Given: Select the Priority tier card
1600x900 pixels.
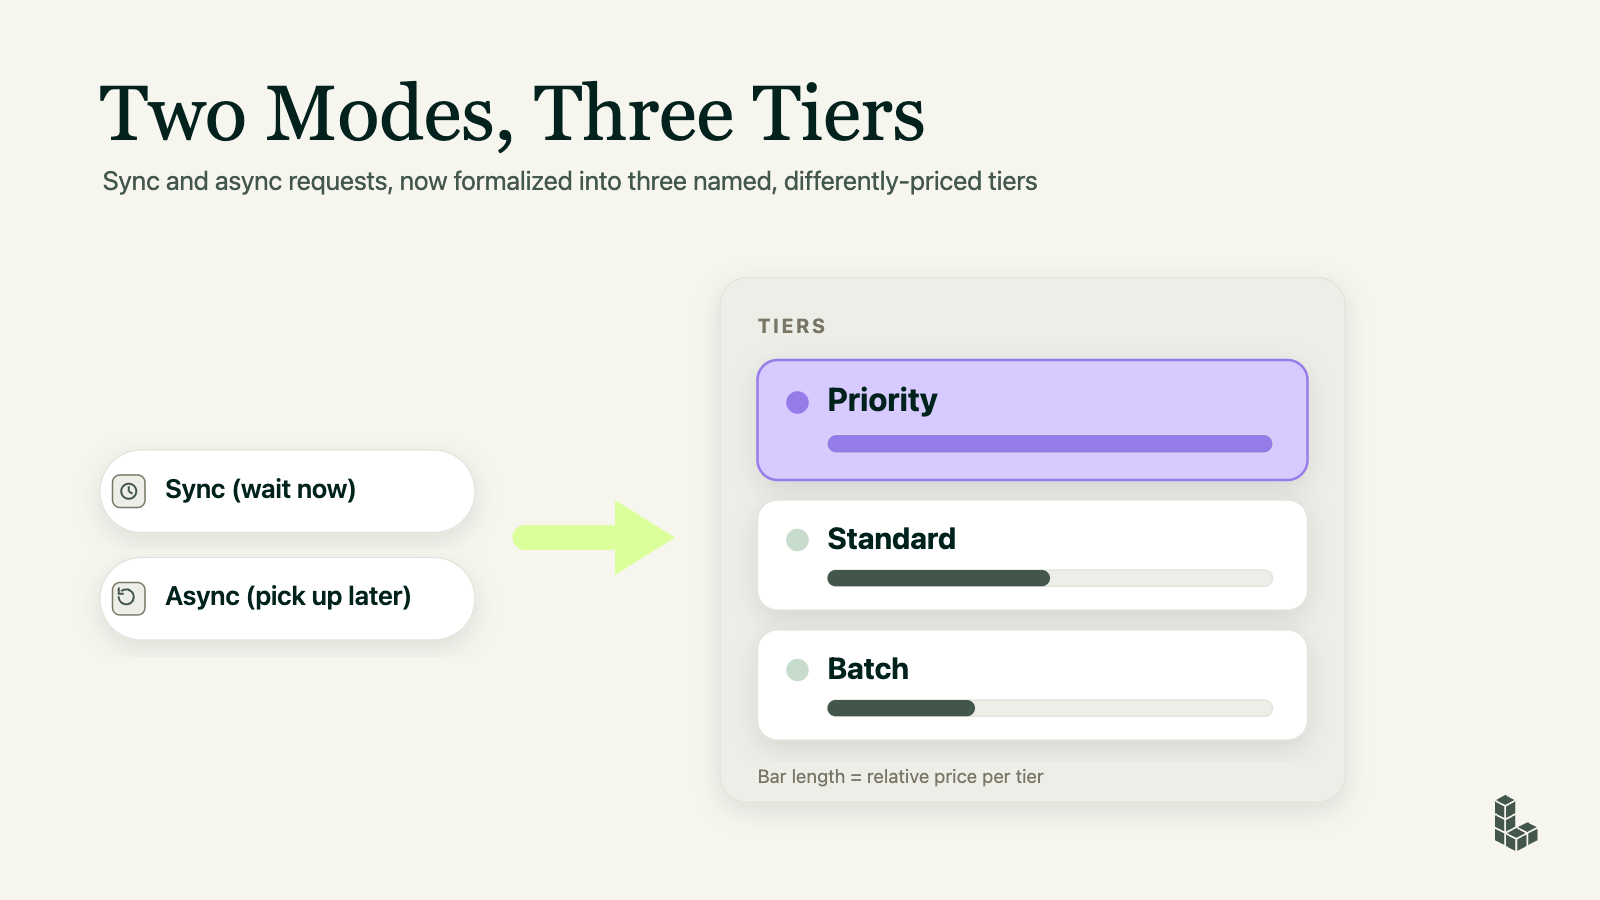Looking at the screenshot, I should pos(1032,420).
